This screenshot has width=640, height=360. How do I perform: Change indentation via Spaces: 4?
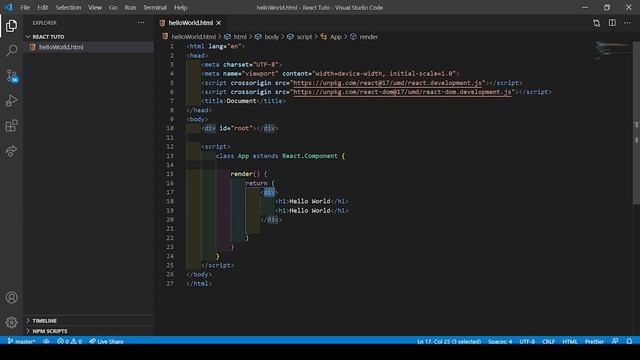coord(500,341)
